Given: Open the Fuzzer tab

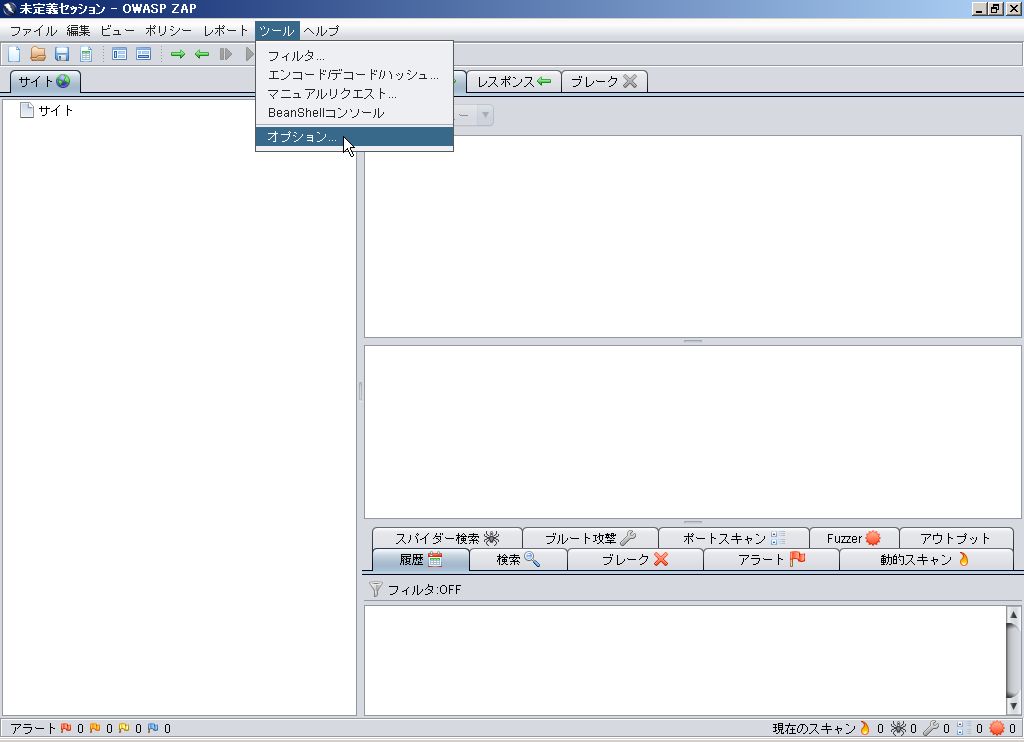Looking at the screenshot, I should click(x=854, y=538).
